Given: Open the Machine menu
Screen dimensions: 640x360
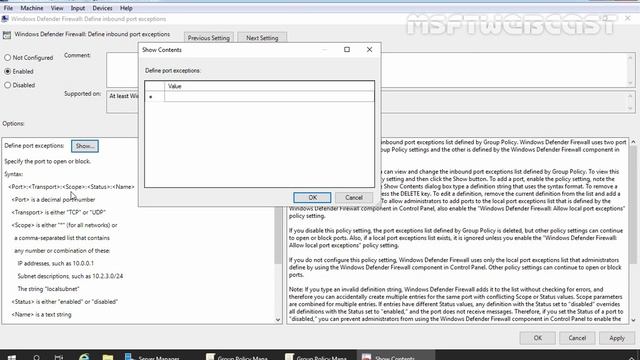Looking at the screenshot, I should tap(31, 8).
